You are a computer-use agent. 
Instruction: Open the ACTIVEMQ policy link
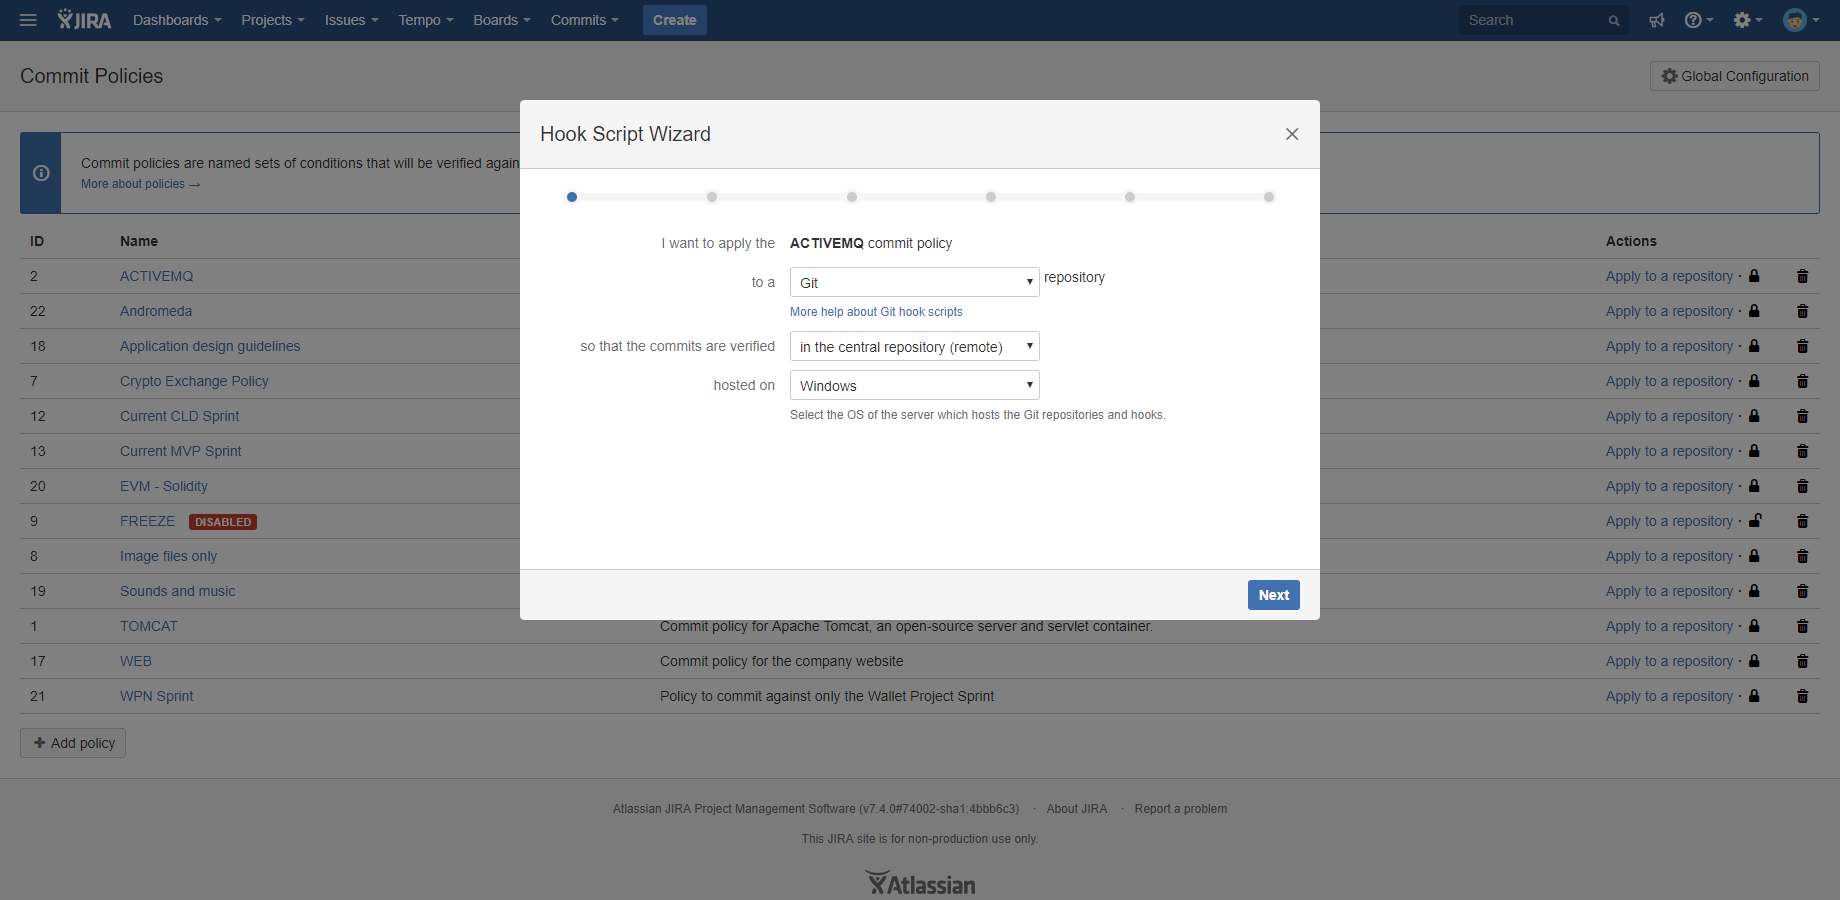(x=156, y=276)
